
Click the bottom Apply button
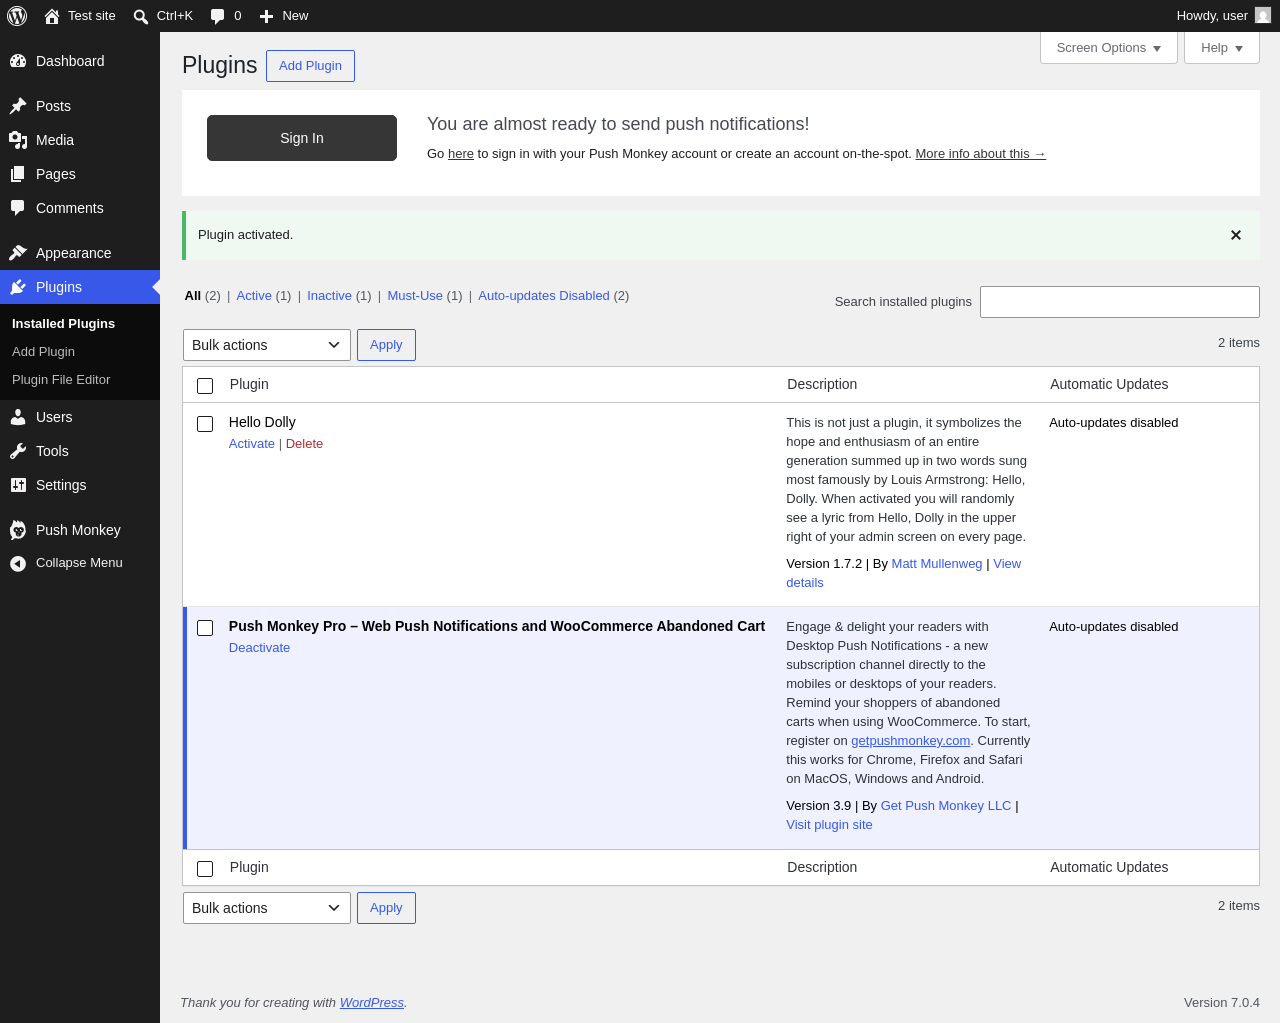(x=386, y=908)
